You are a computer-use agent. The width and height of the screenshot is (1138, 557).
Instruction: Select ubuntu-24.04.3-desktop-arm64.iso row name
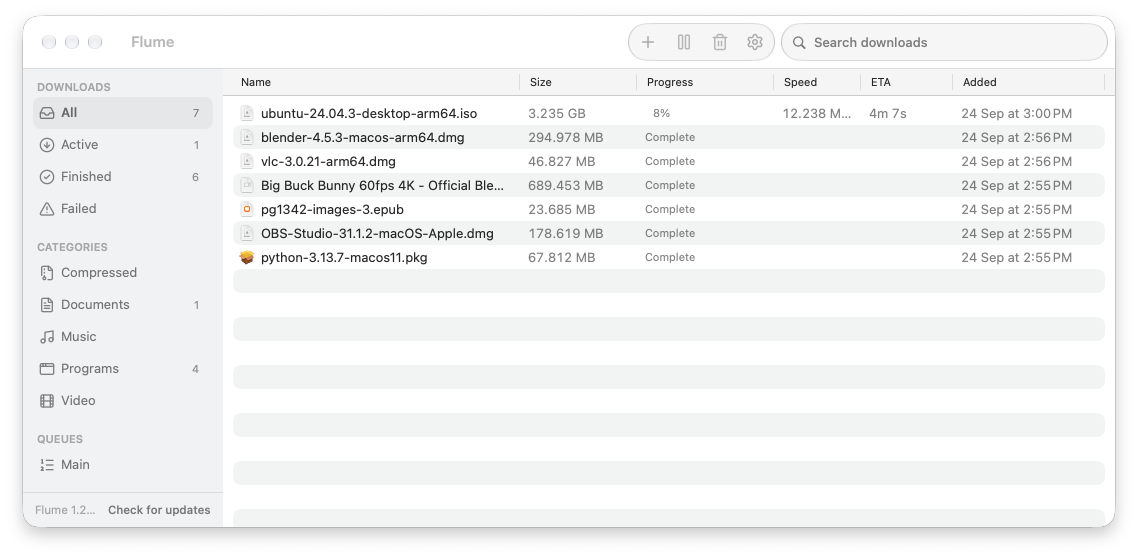369,114
